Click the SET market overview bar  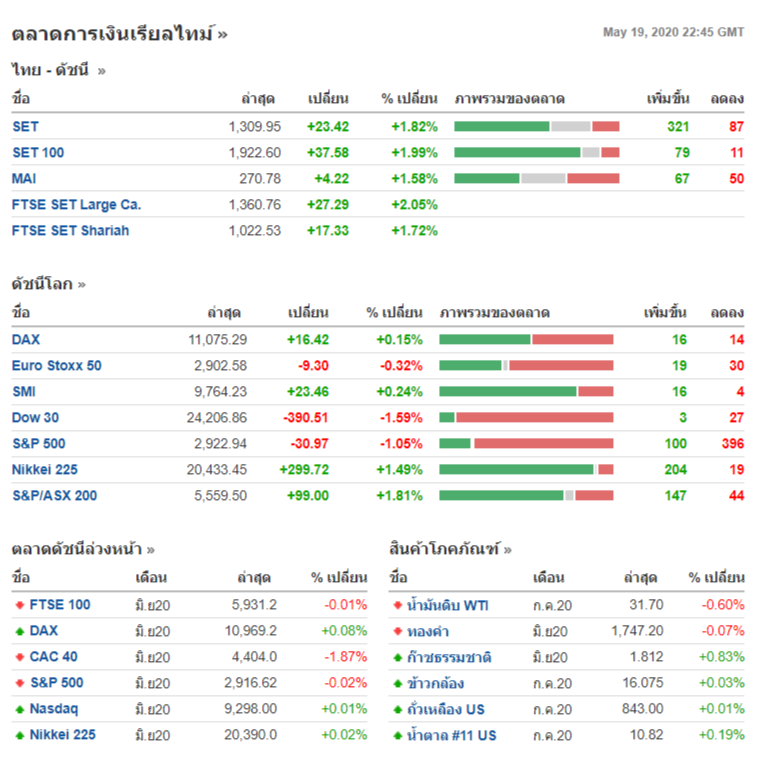[536, 126]
